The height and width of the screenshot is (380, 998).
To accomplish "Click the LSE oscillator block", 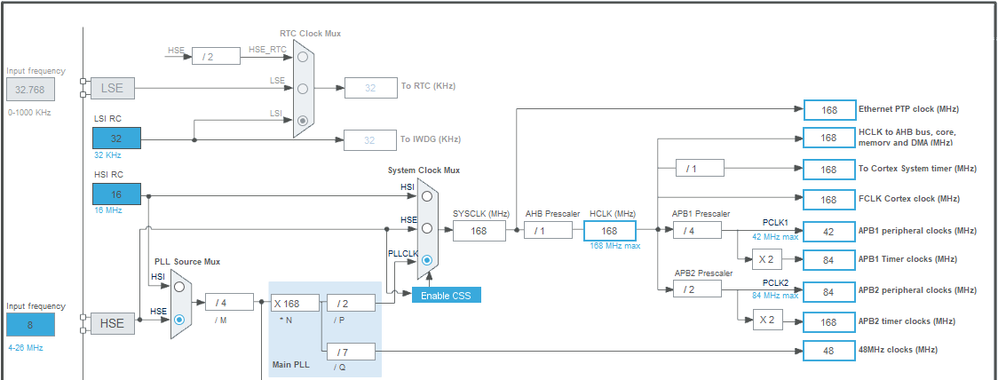I will coord(113,88).
